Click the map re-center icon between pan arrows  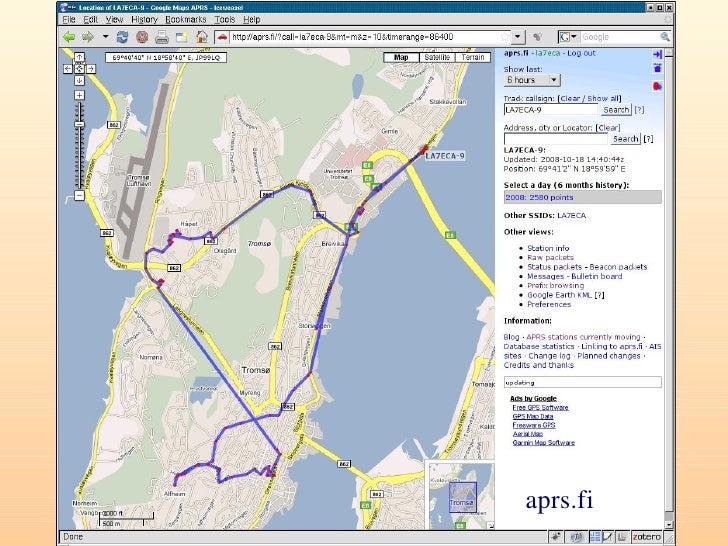click(x=79, y=69)
